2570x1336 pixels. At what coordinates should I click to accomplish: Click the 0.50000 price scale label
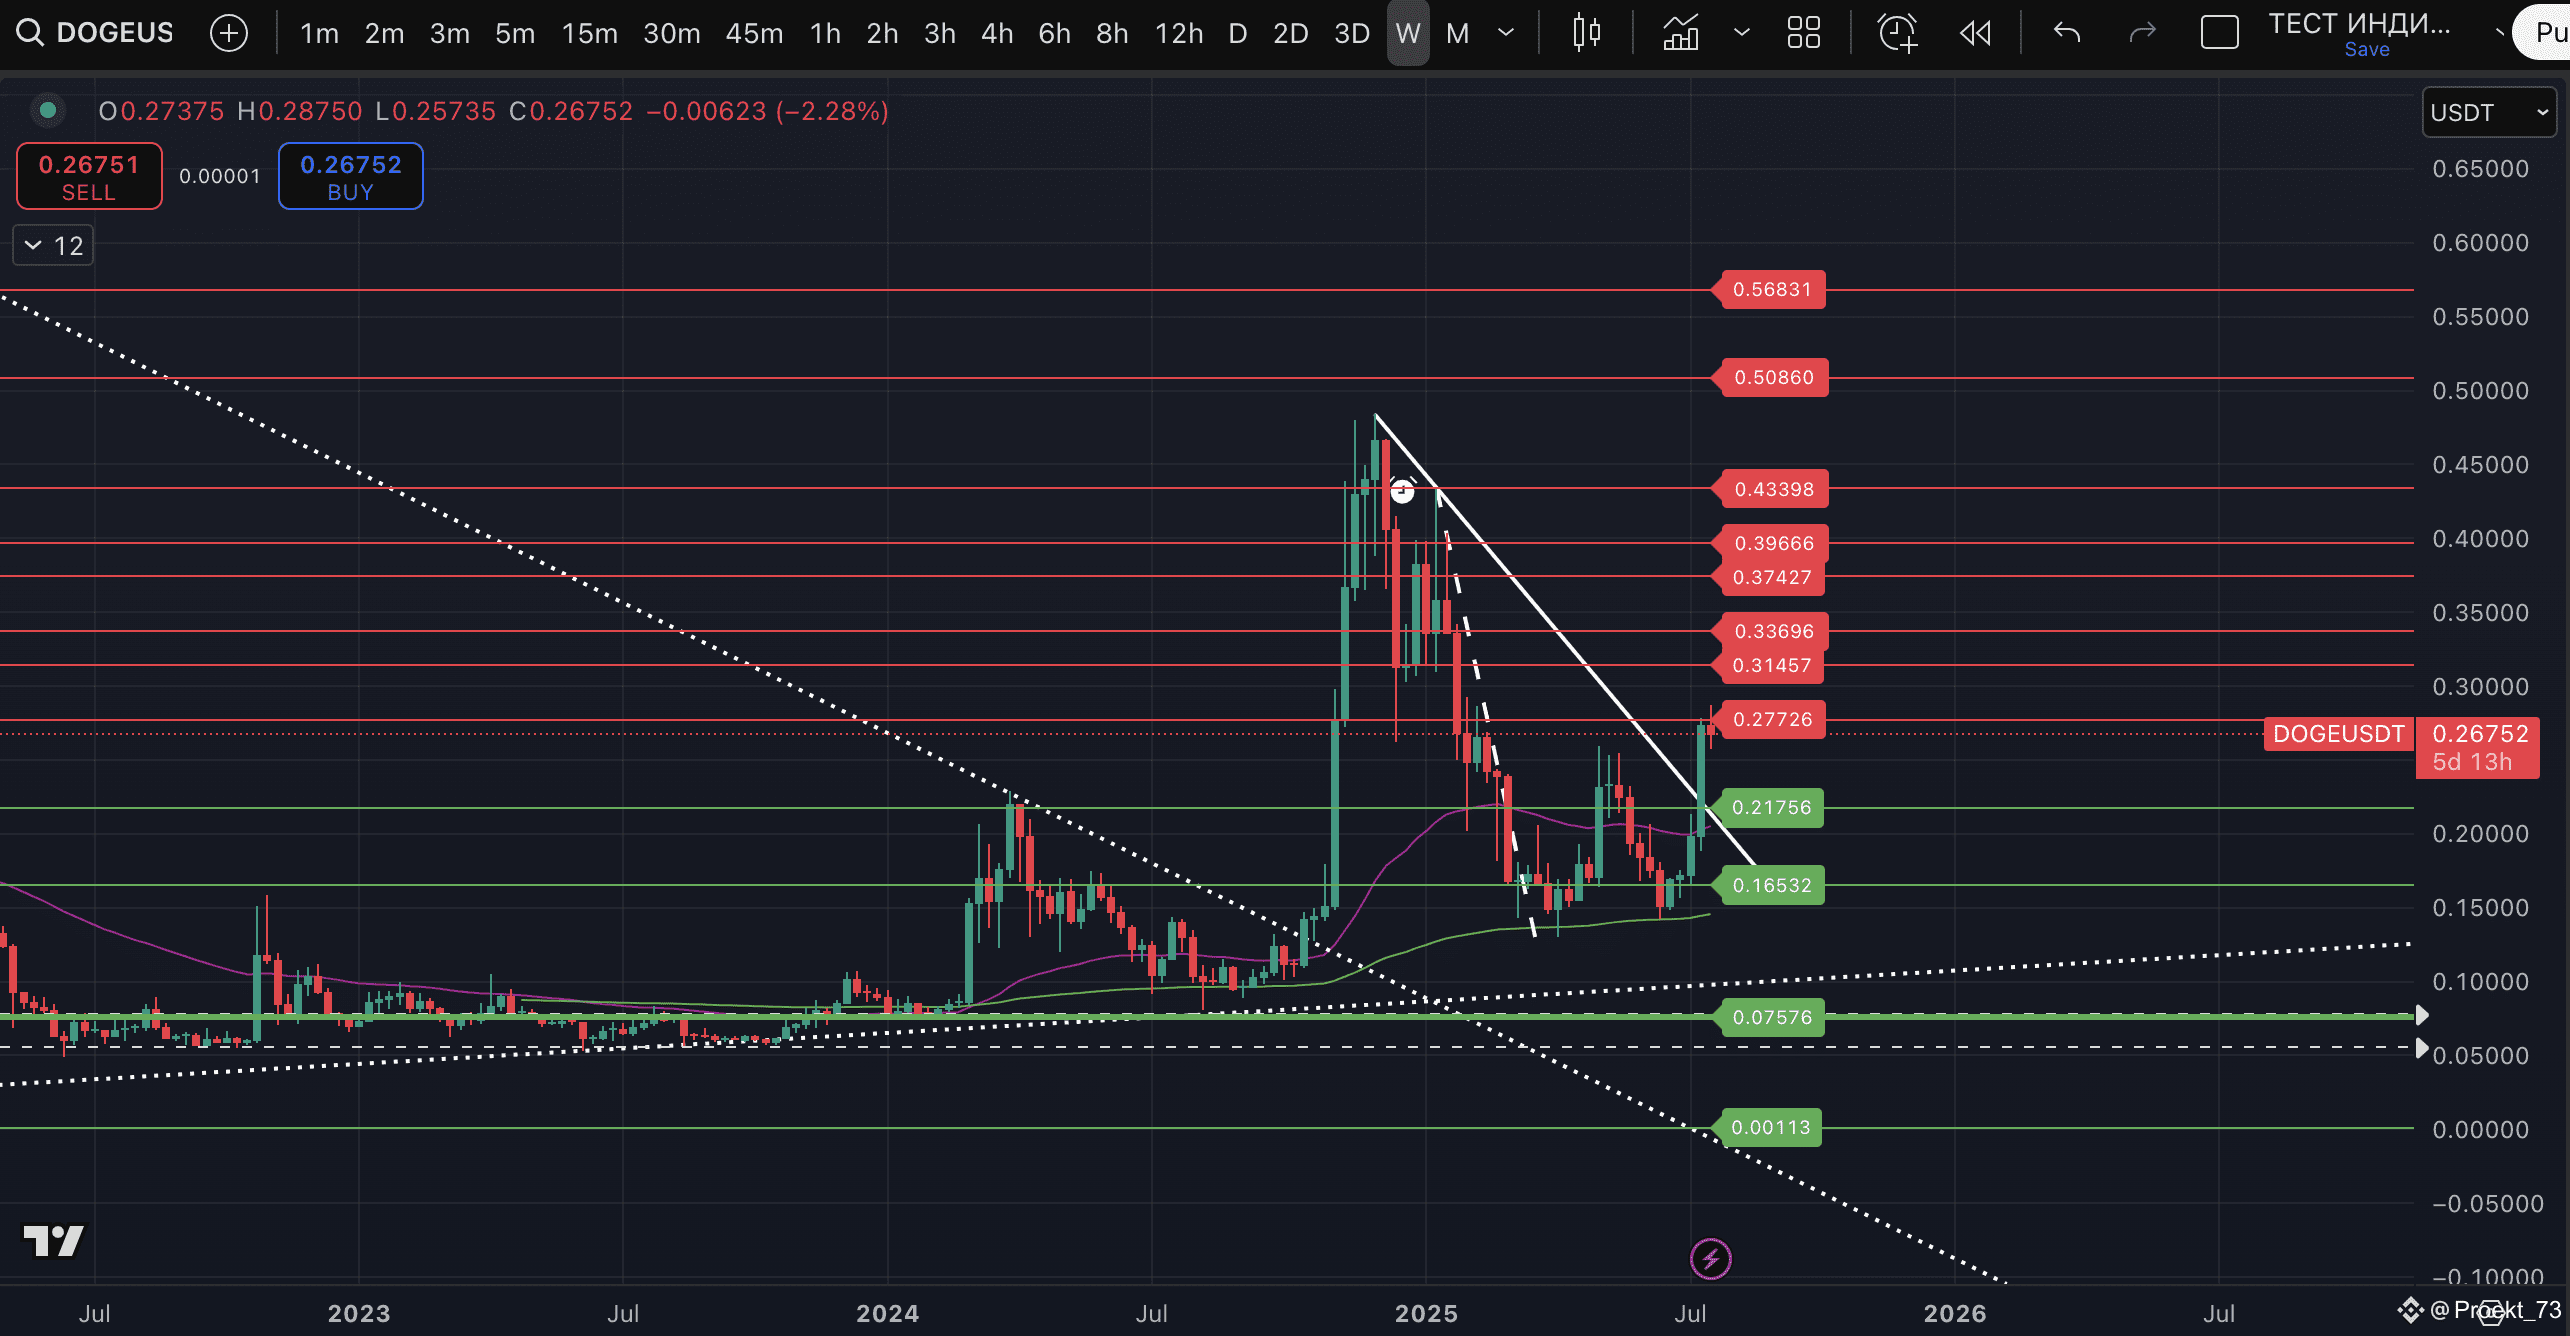click(2480, 391)
